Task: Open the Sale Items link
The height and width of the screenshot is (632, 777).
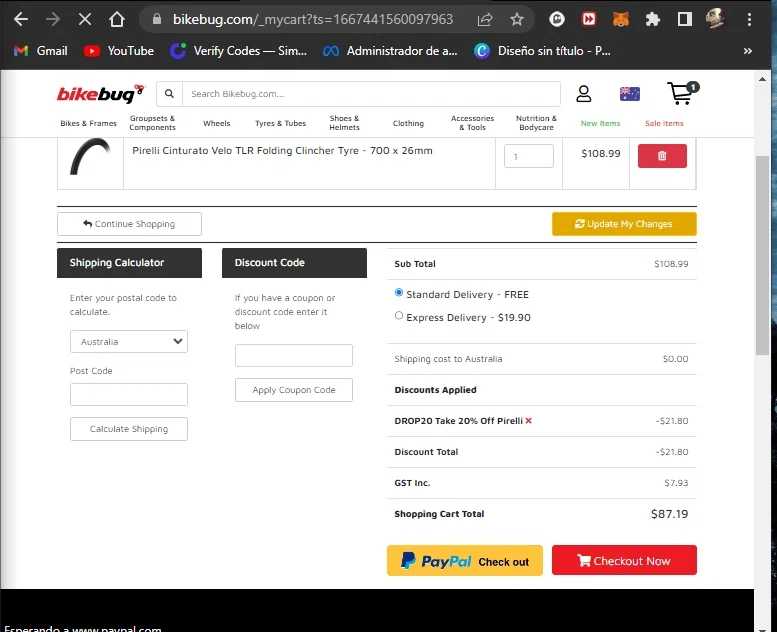Action: (664, 123)
